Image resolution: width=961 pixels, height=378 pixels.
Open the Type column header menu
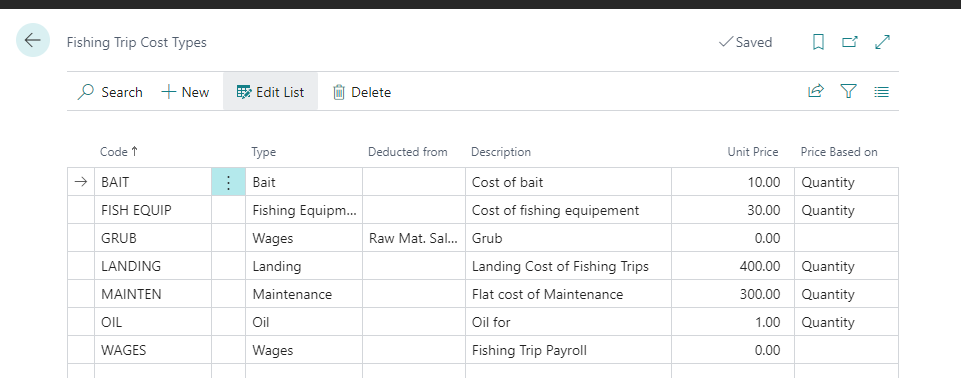point(264,152)
